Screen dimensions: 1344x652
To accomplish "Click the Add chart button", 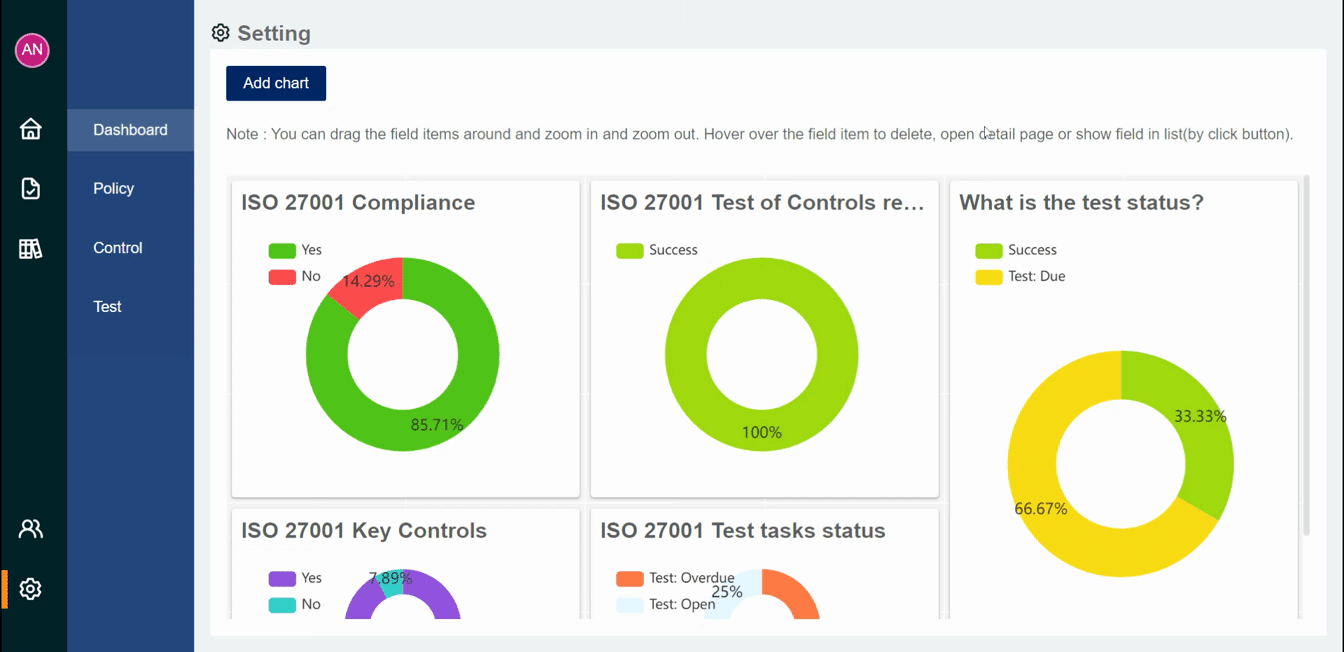I will (276, 83).
